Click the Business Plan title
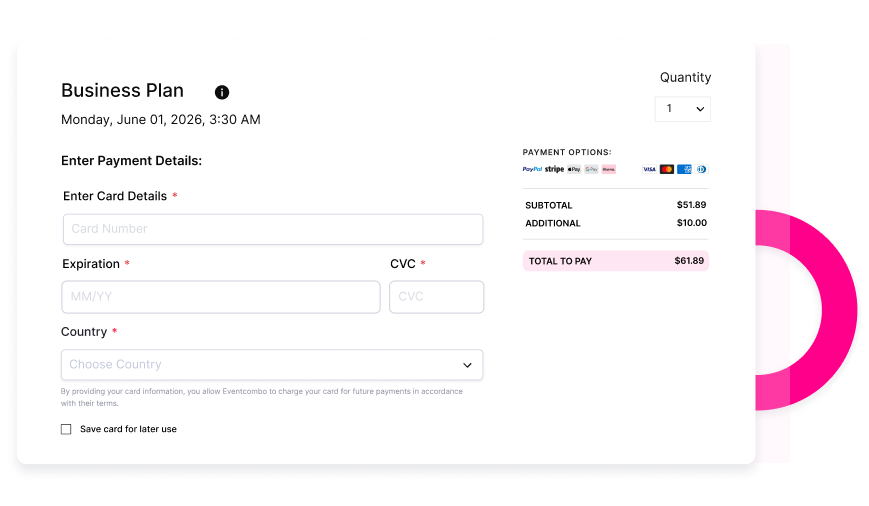The image size is (869, 506). click(122, 91)
